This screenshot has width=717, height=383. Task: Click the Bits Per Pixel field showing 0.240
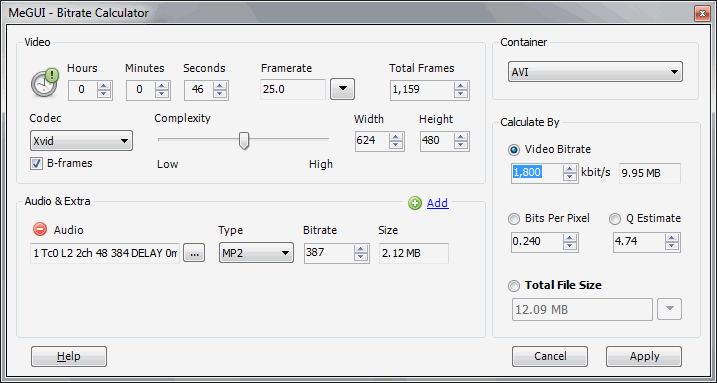pyautogui.click(x=537, y=242)
